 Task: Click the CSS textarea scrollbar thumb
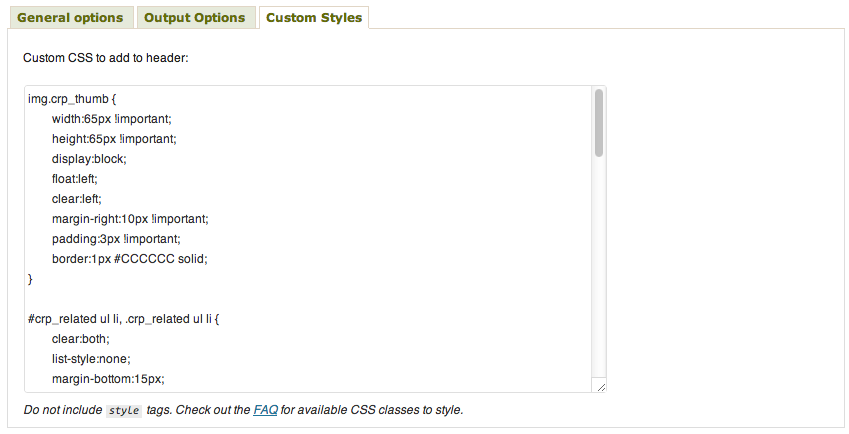(599, 123)
